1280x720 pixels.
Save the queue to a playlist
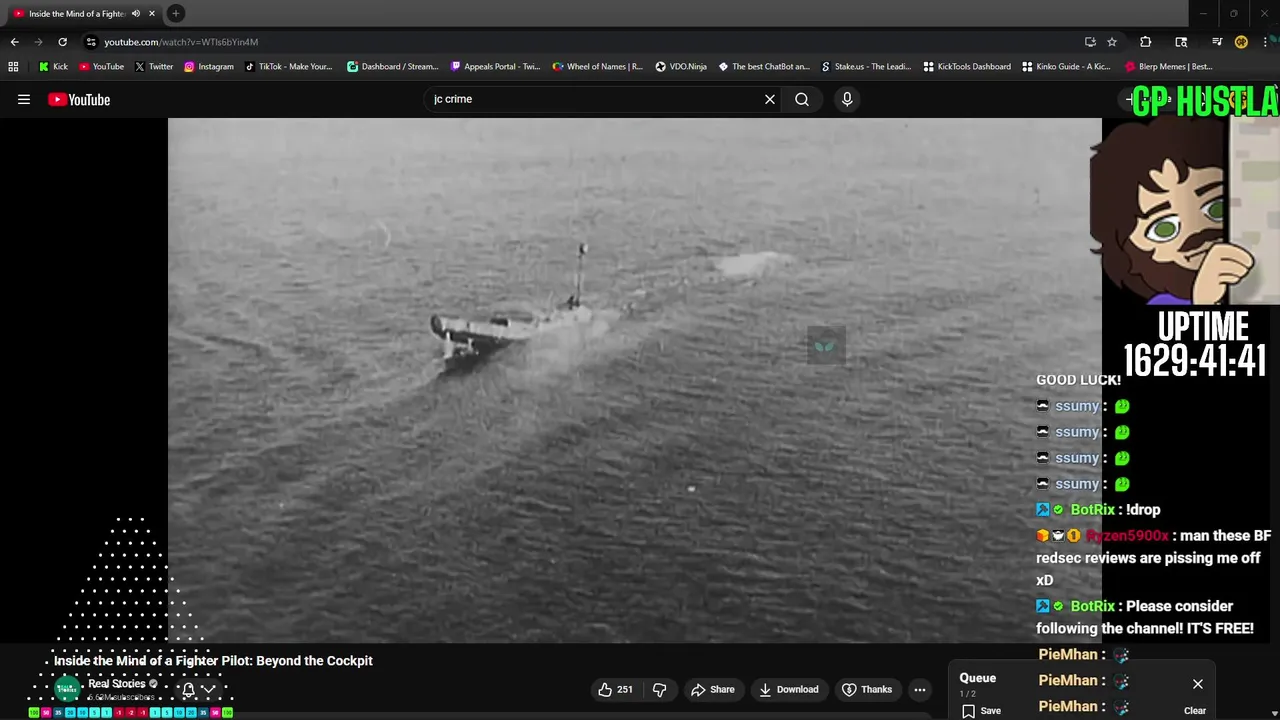[x=981, y=711]
